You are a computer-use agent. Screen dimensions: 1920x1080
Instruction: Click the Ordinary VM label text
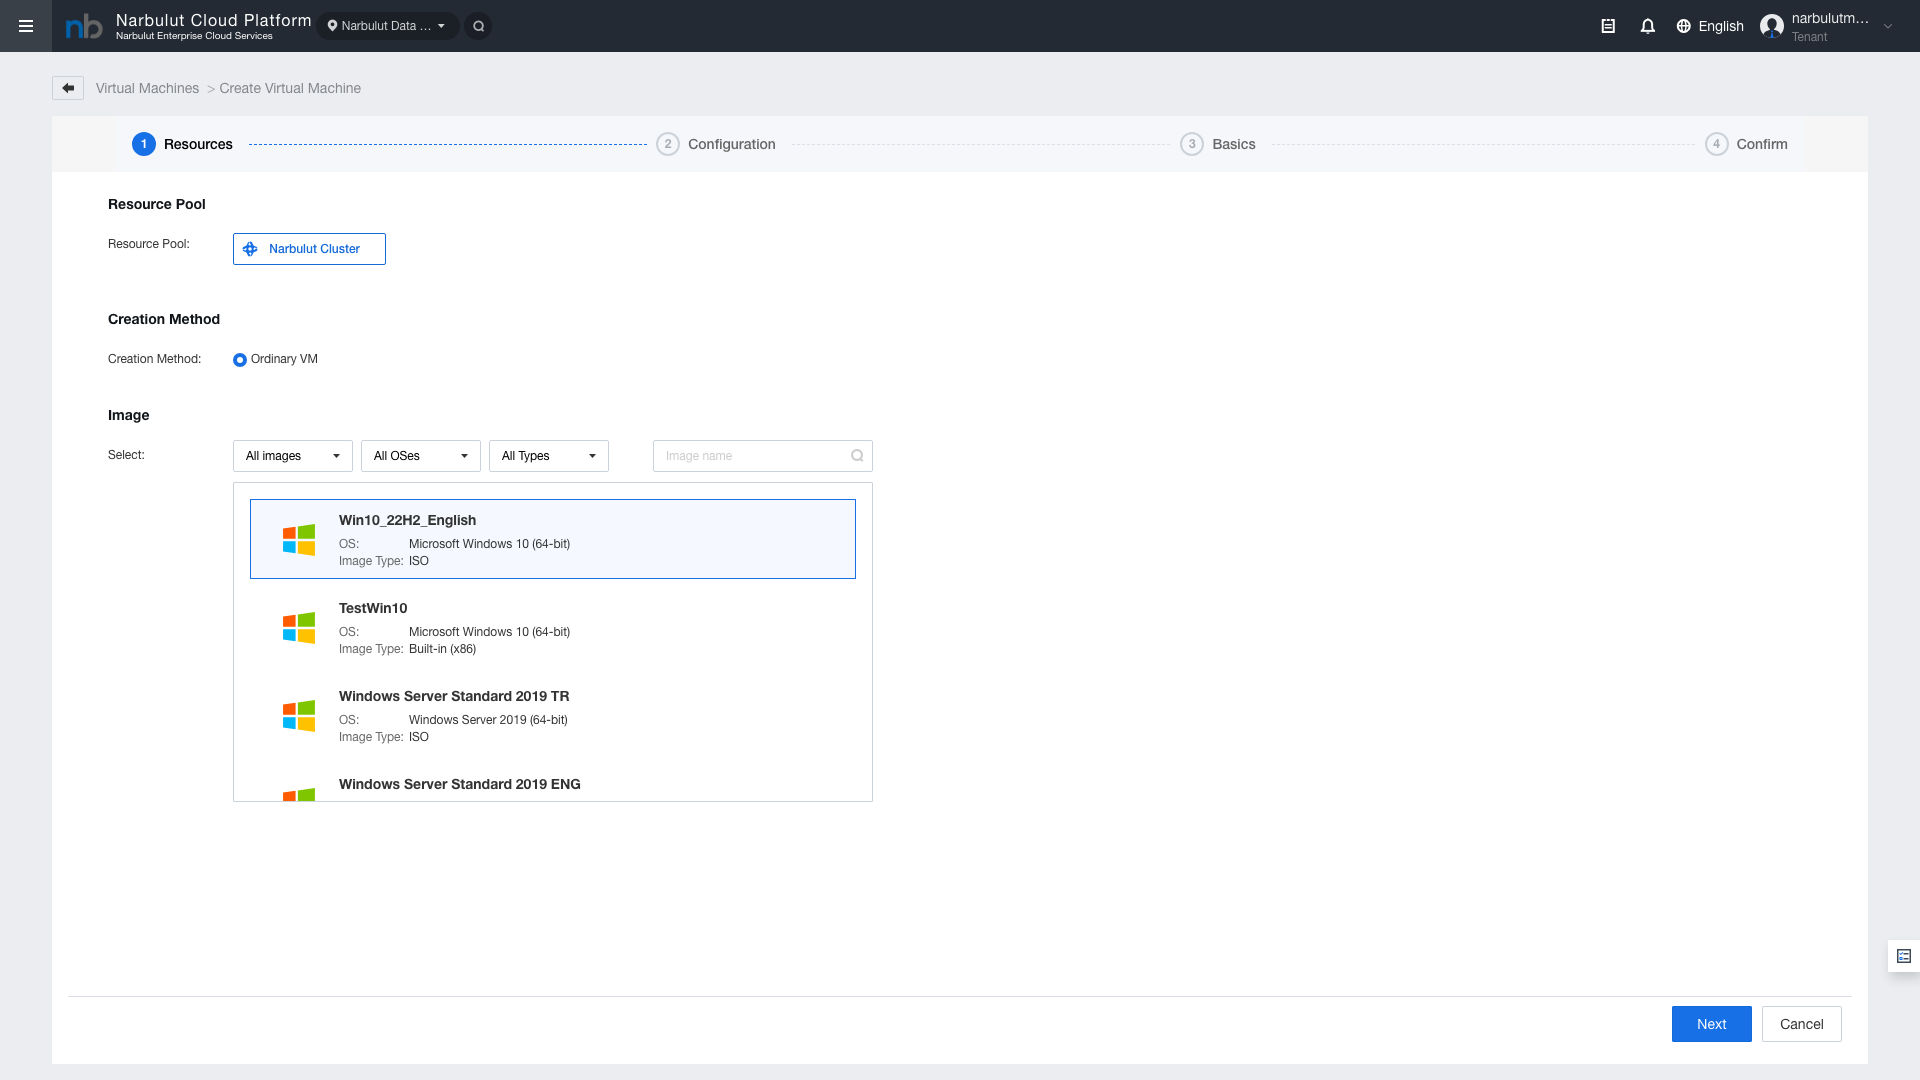coord(284,359)
